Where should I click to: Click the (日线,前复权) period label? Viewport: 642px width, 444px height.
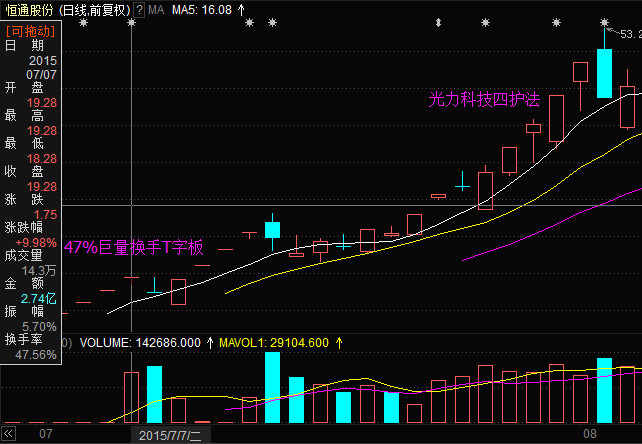95,10
